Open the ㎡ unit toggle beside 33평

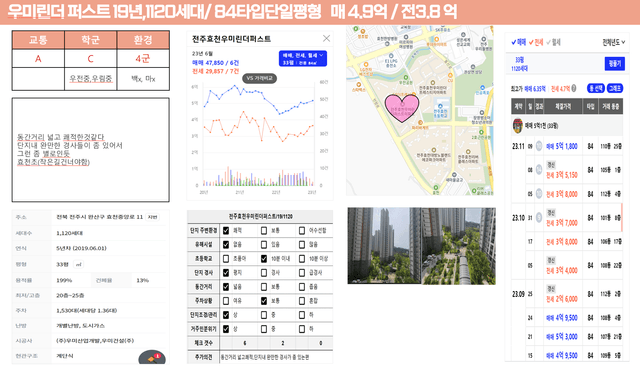click(x=78, y=264)
